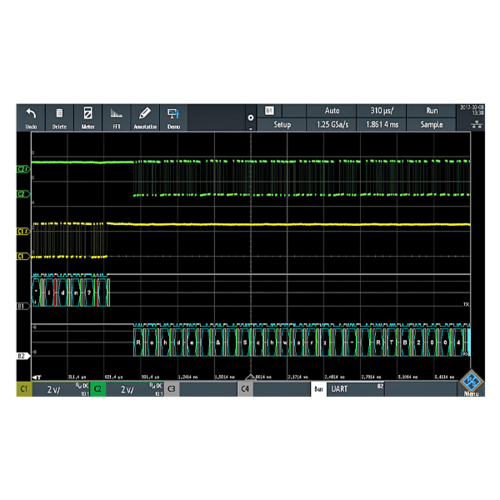This screenshot has height=500, width=500.
Task: Select the B1 trigger source label
Action: [269, 111]
